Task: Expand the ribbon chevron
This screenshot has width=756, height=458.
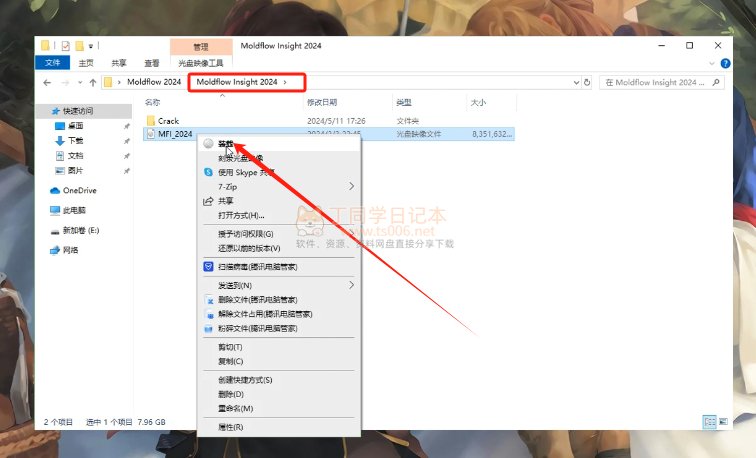Action: tap(712, 63)
